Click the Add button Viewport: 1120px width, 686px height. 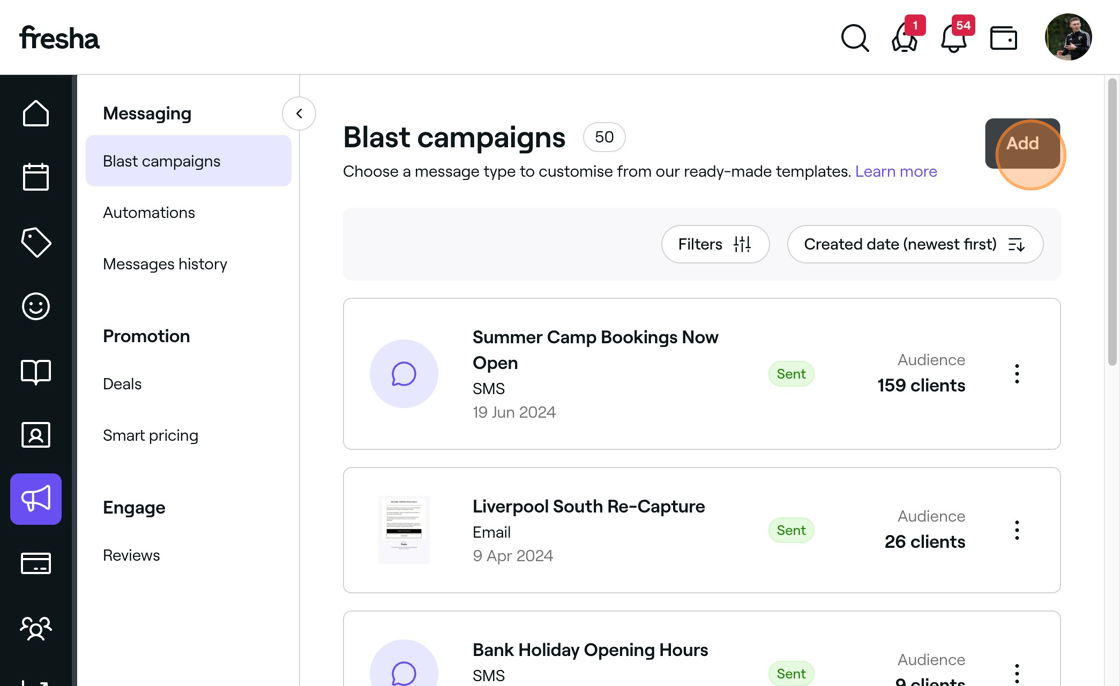1022,143
